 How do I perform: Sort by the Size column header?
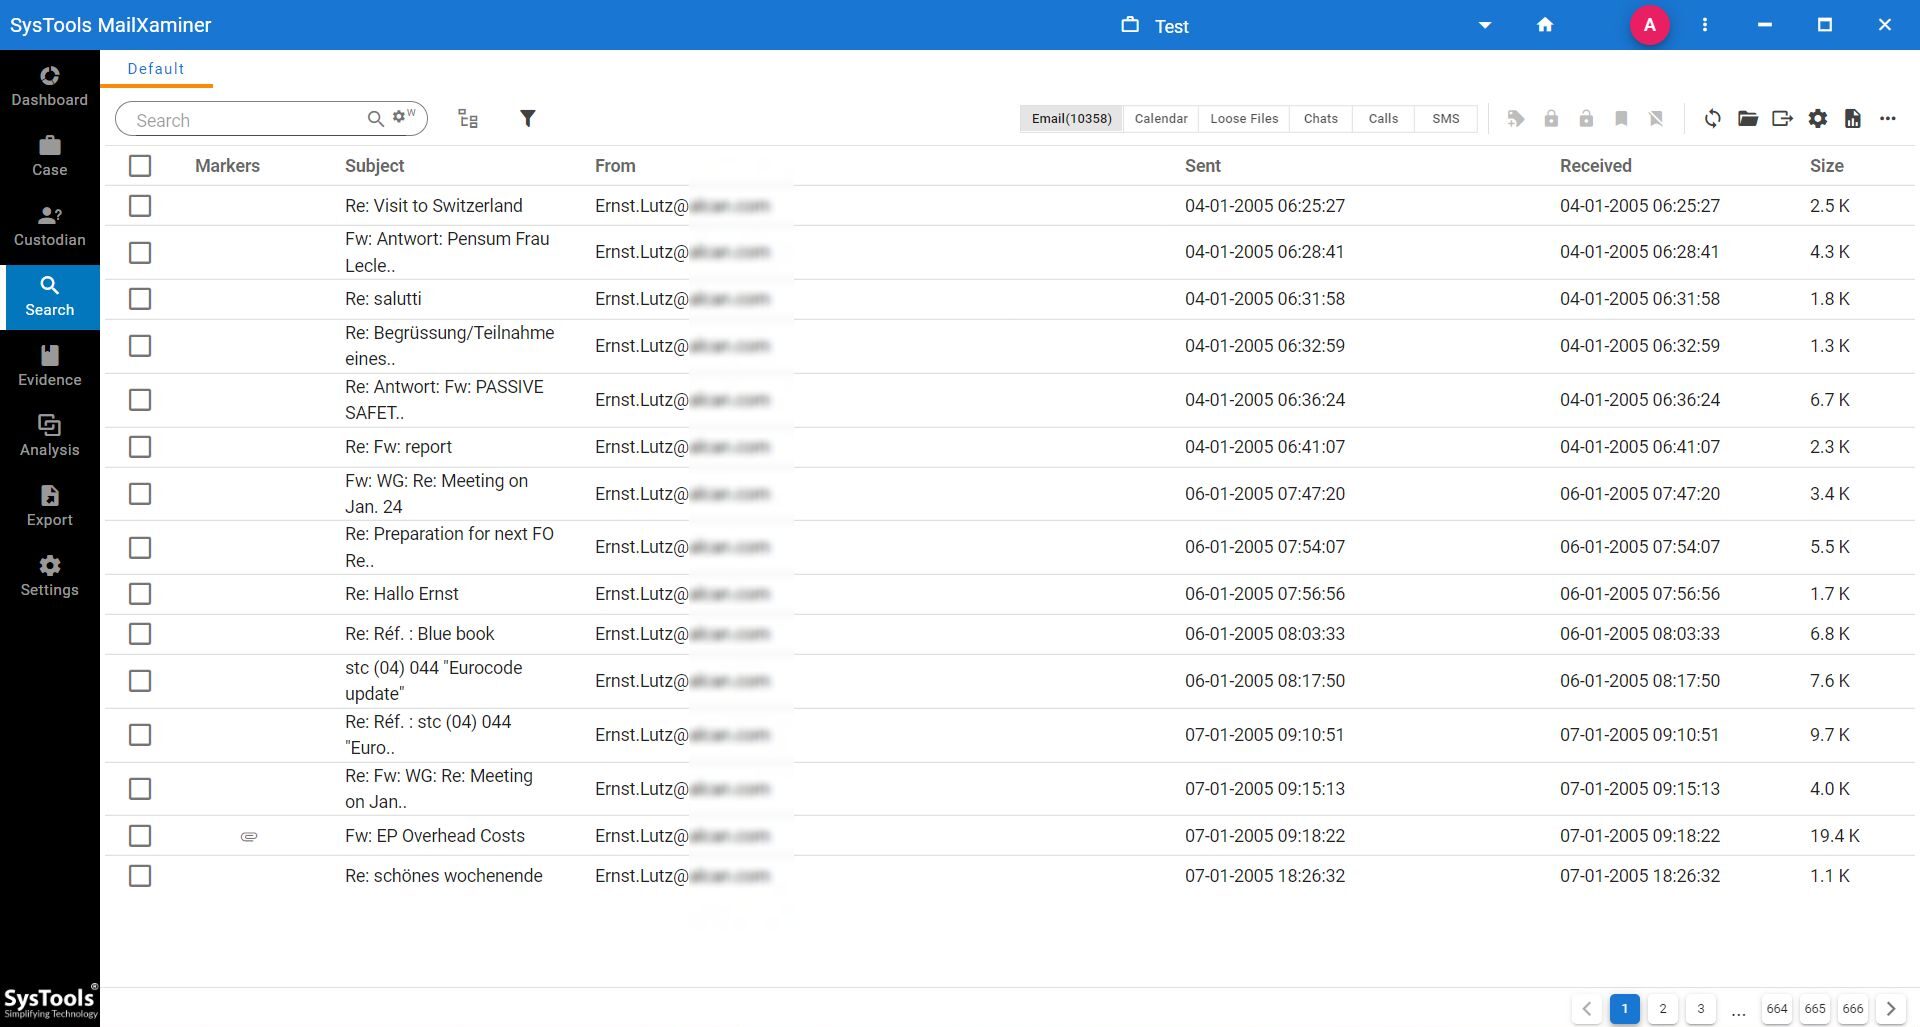point(1826,166)
